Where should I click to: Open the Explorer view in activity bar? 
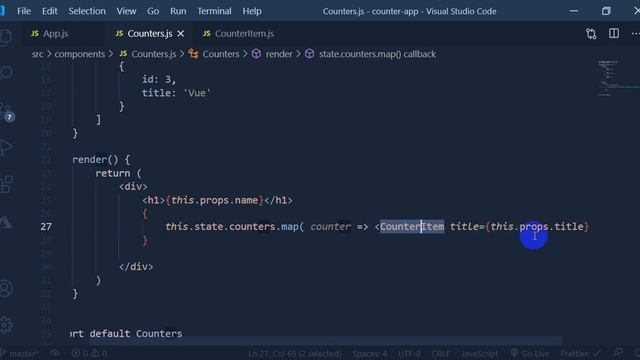point(6,37)
